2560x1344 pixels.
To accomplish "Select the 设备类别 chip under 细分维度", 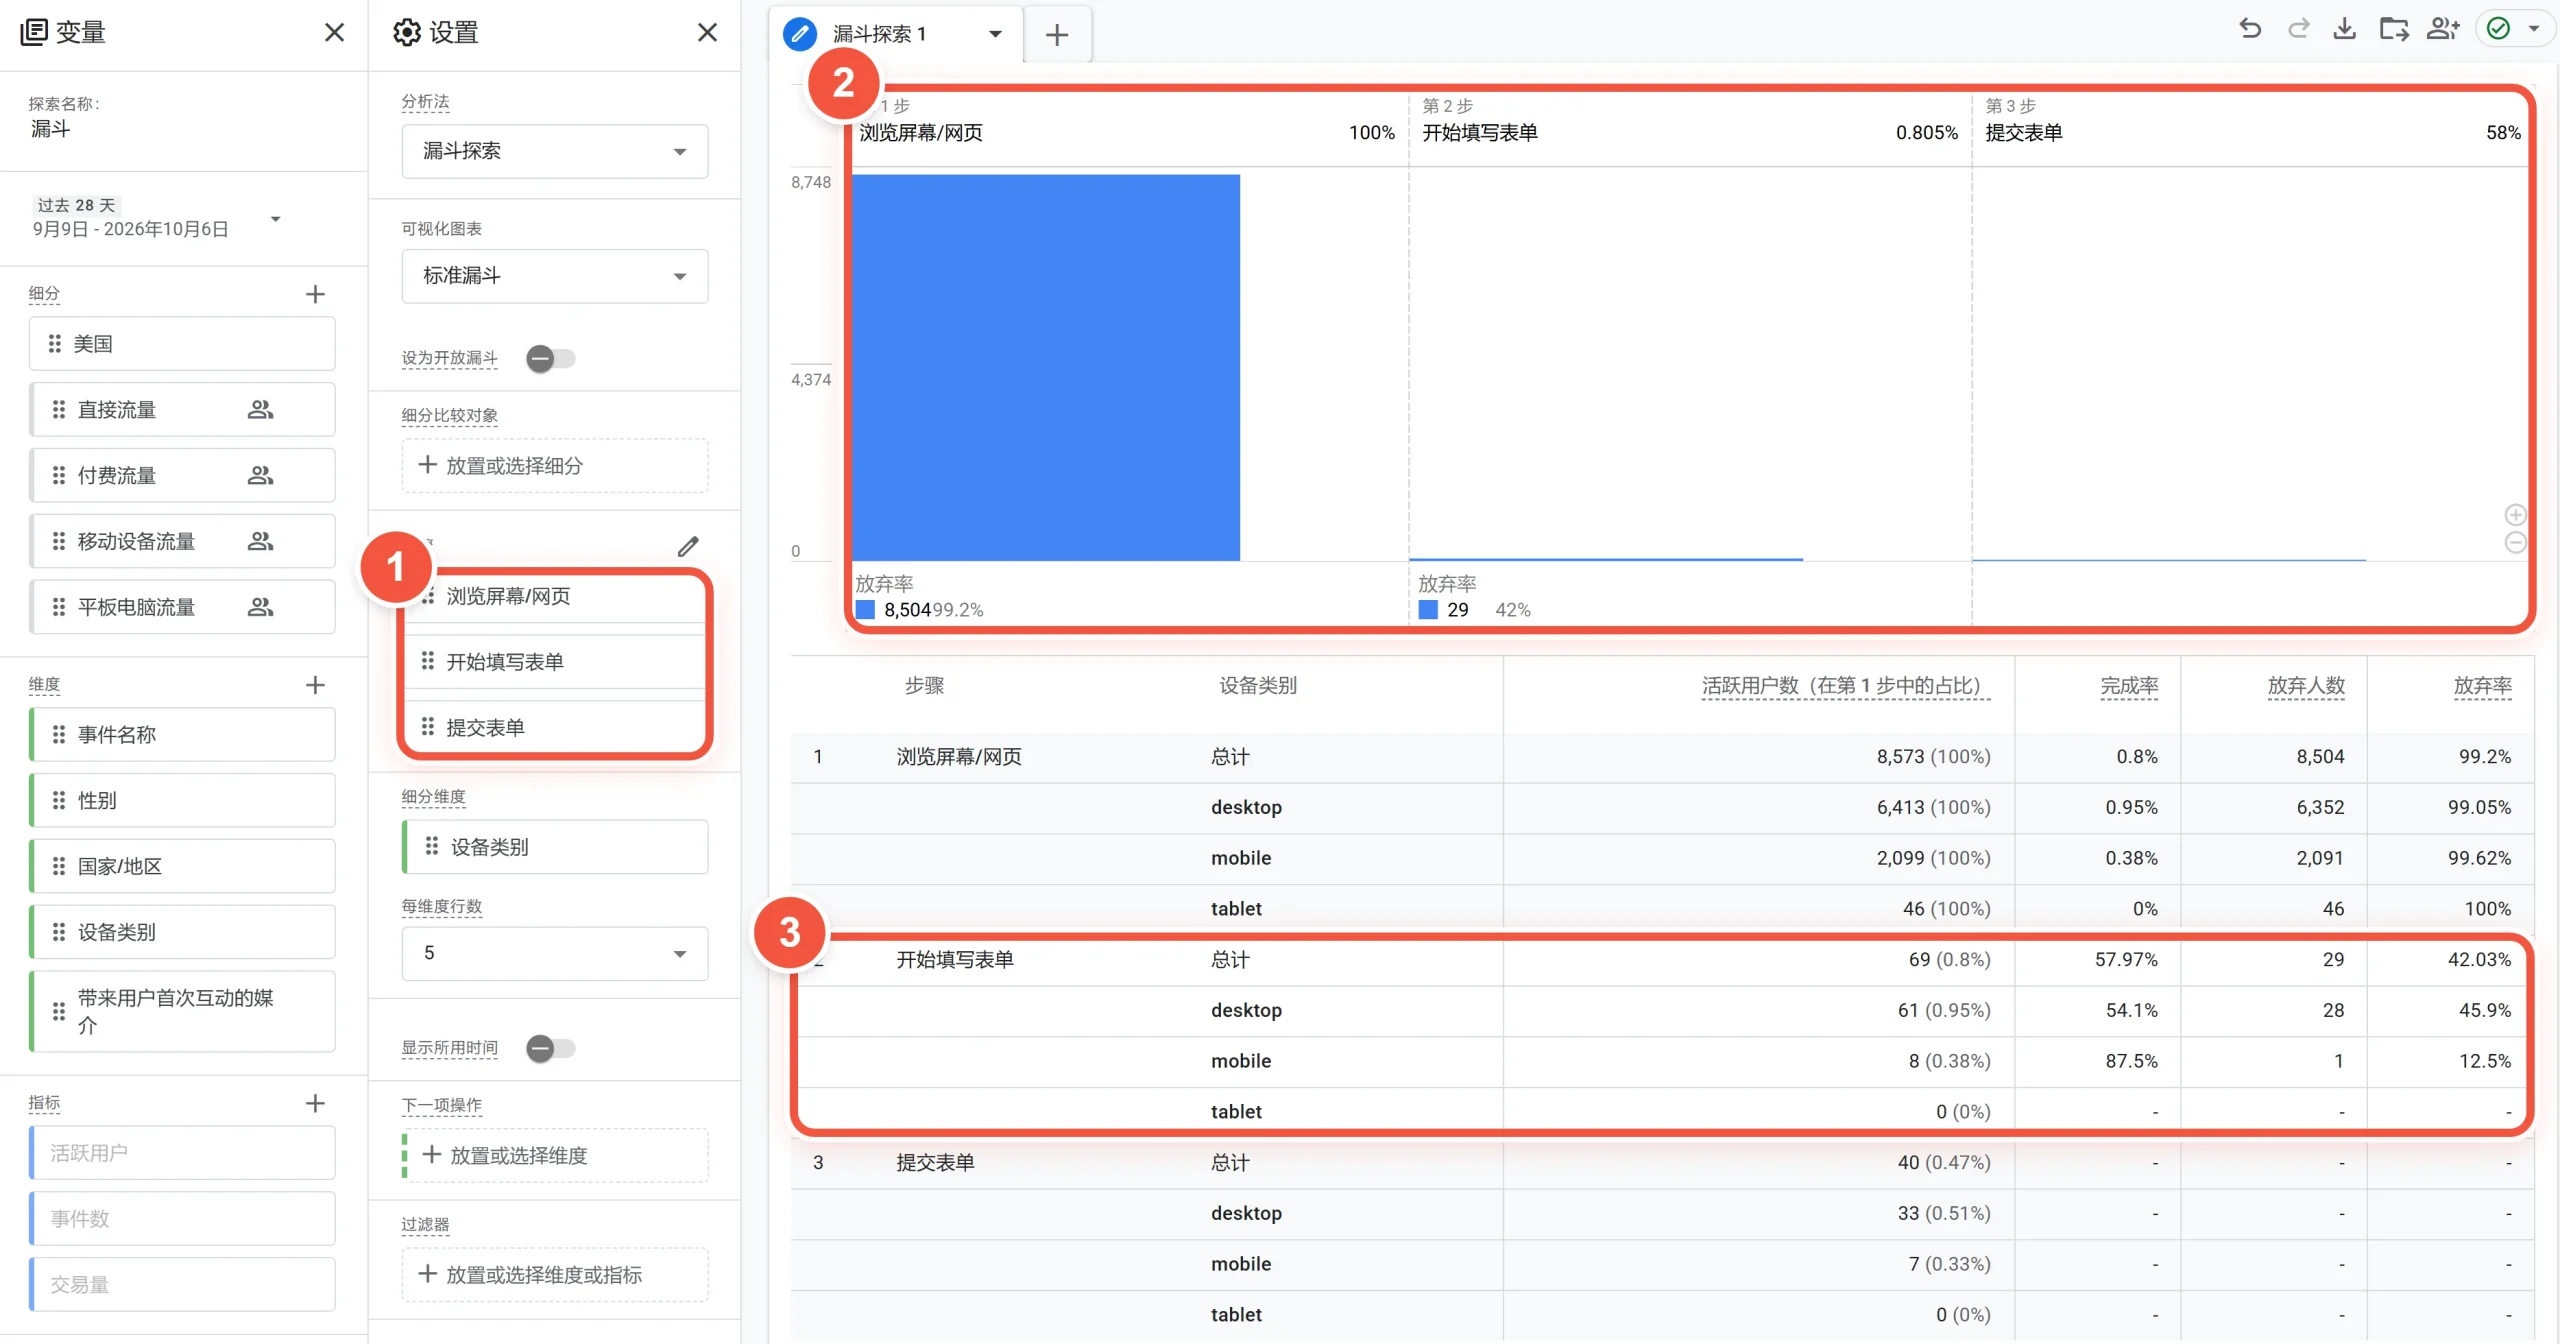I will click(555, 847).
